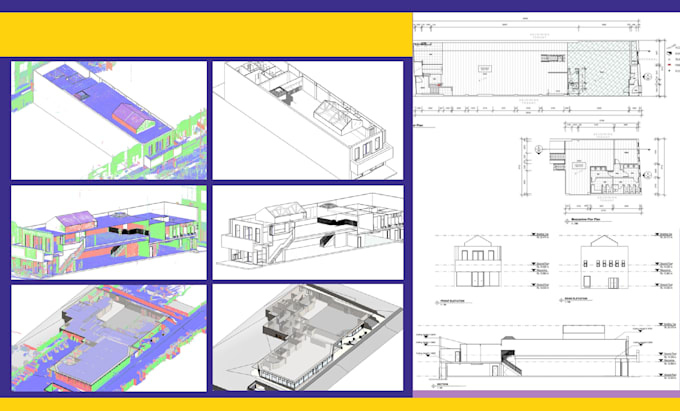This screenshot has height=411, width=680.
Task: View the grey shaded 3D model aerial image
Action: 307,338
